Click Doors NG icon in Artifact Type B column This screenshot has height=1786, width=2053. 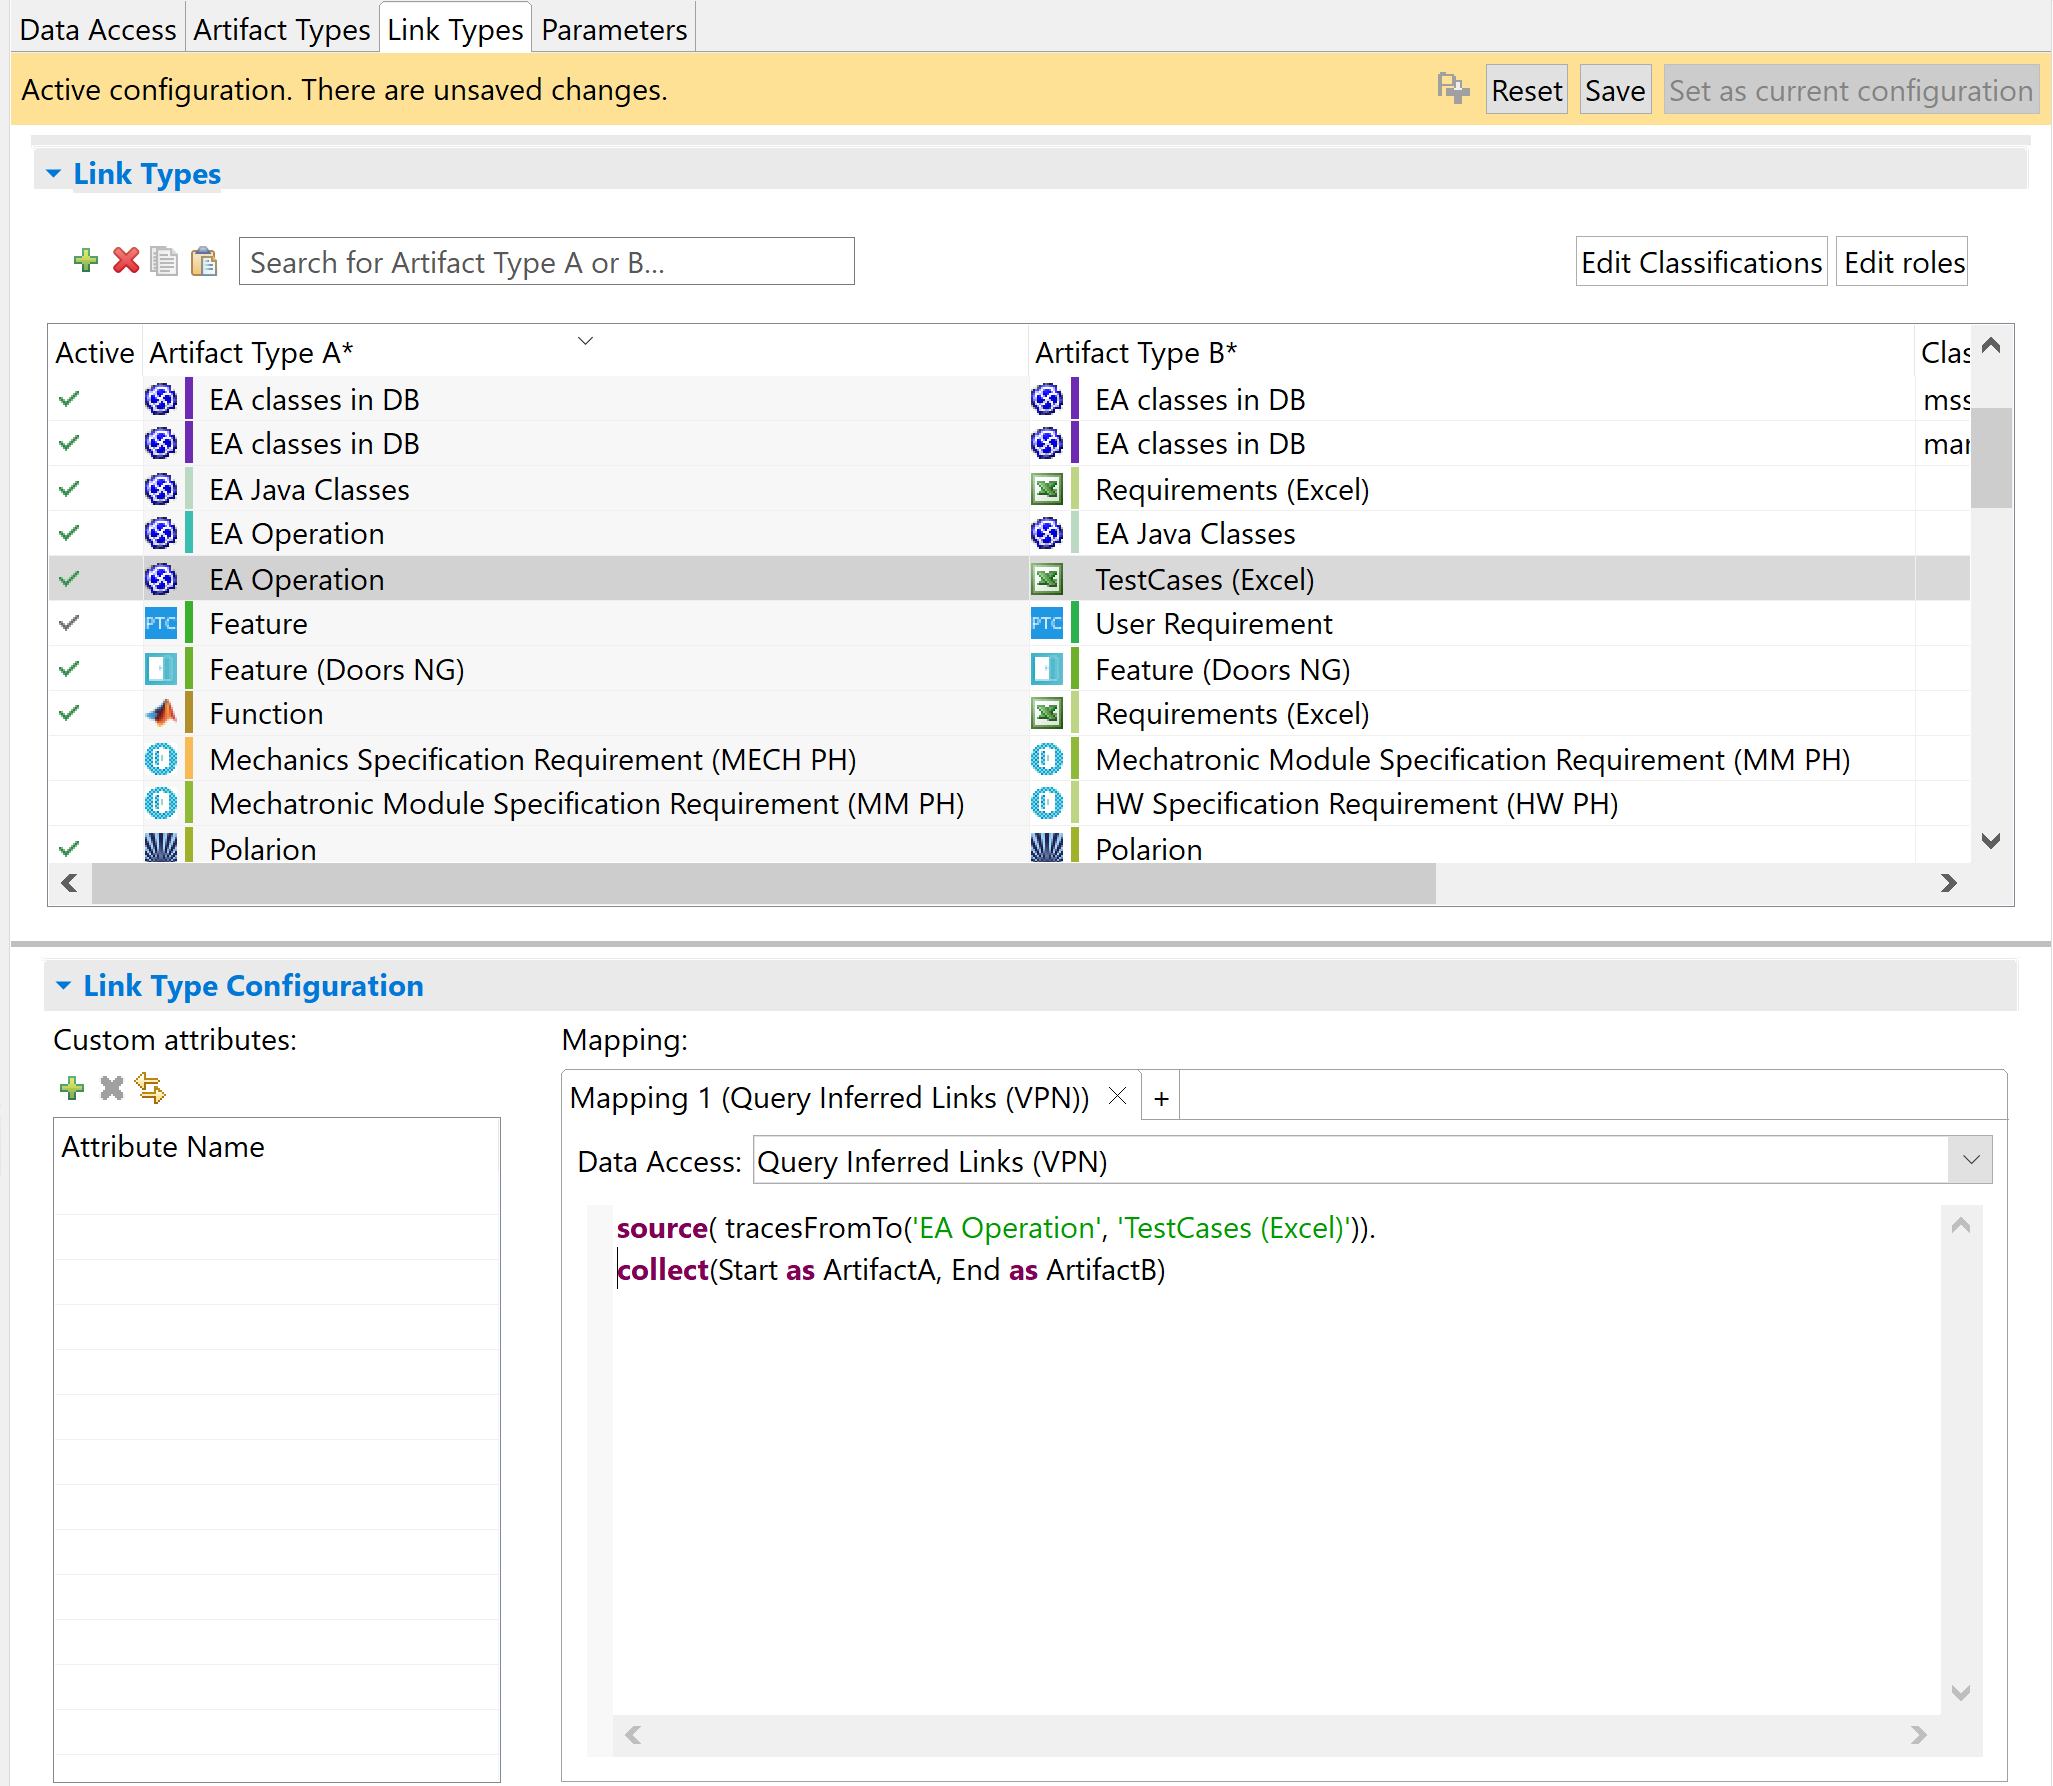tap(1046, 669)
